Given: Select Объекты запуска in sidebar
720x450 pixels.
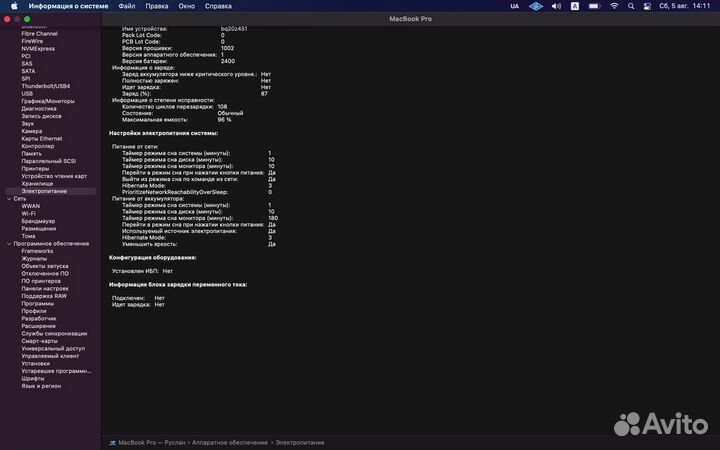Looking at the screenshot, I should 45,266.
